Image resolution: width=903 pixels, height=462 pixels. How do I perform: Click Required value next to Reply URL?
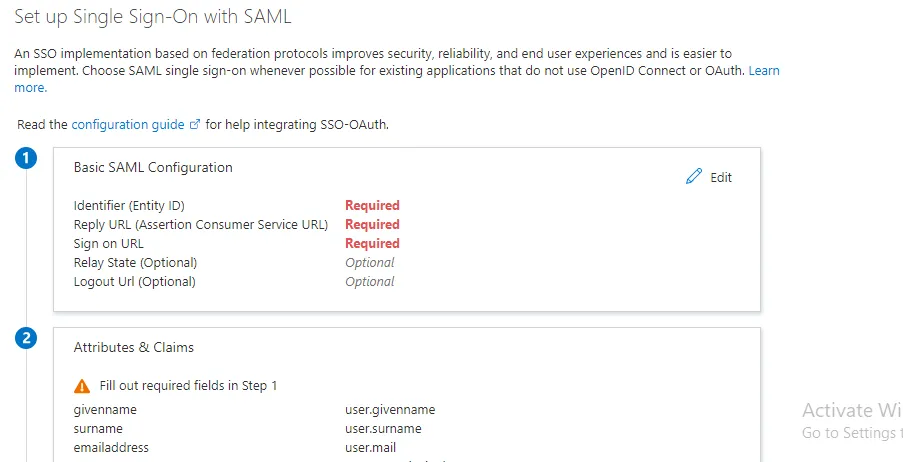(372, 225)
